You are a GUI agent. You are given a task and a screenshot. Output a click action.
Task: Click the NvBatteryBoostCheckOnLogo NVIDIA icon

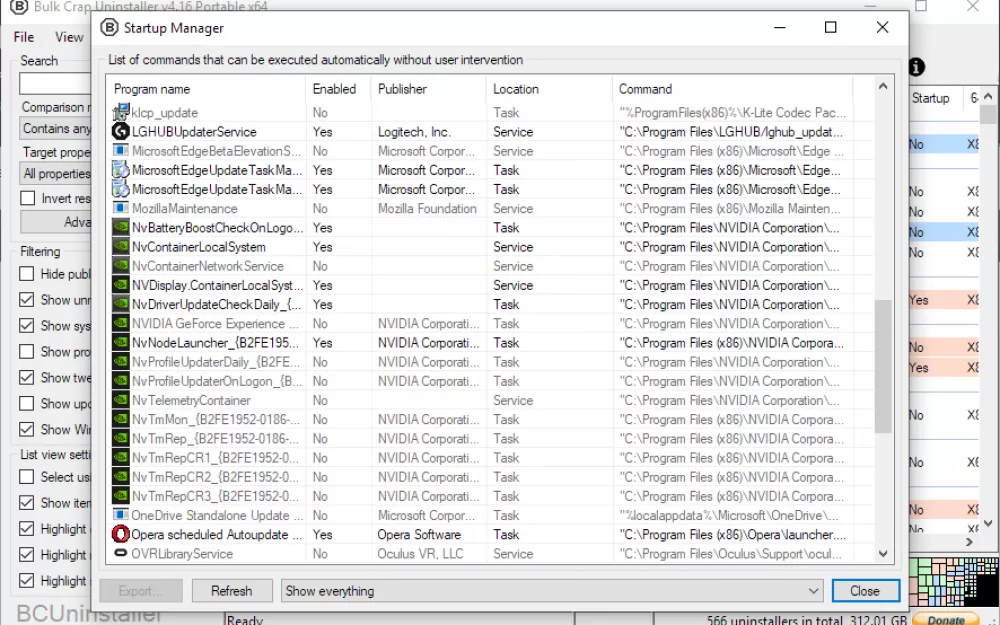click(x=121, y=227)
